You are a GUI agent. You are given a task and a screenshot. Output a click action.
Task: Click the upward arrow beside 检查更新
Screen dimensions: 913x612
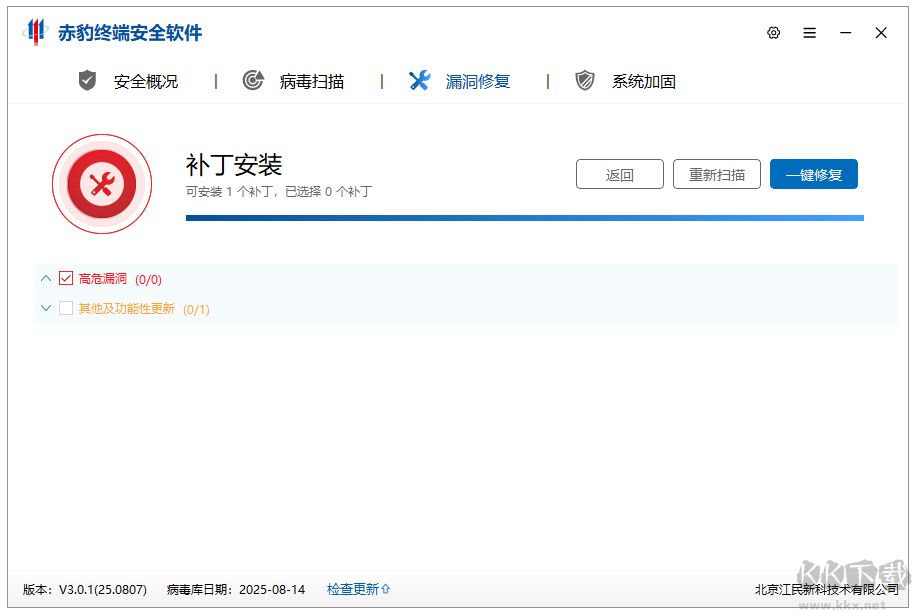tap(385, 590)
